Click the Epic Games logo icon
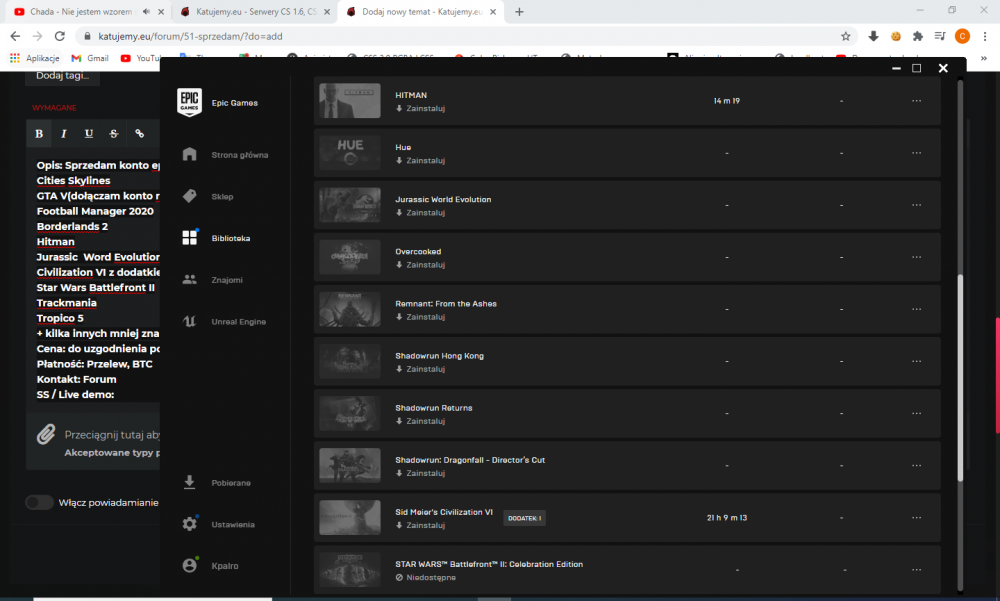Screen dimensions: 1000x601 coord(189,102)
